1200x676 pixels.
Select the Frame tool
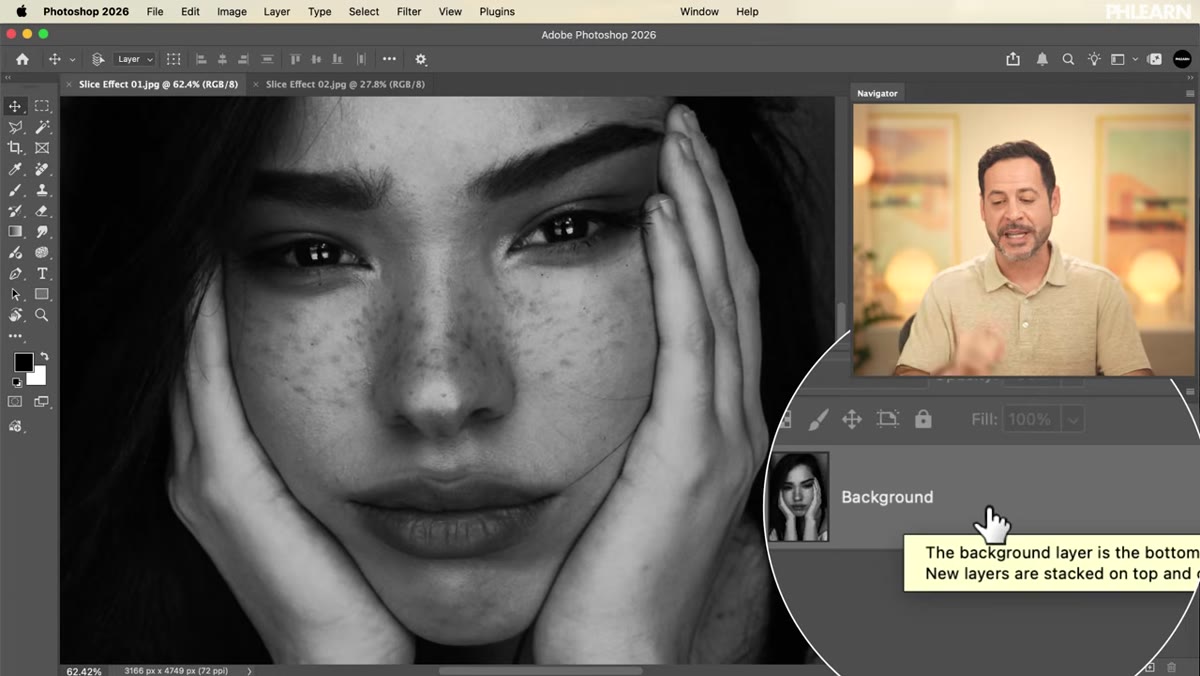point(42,148)
